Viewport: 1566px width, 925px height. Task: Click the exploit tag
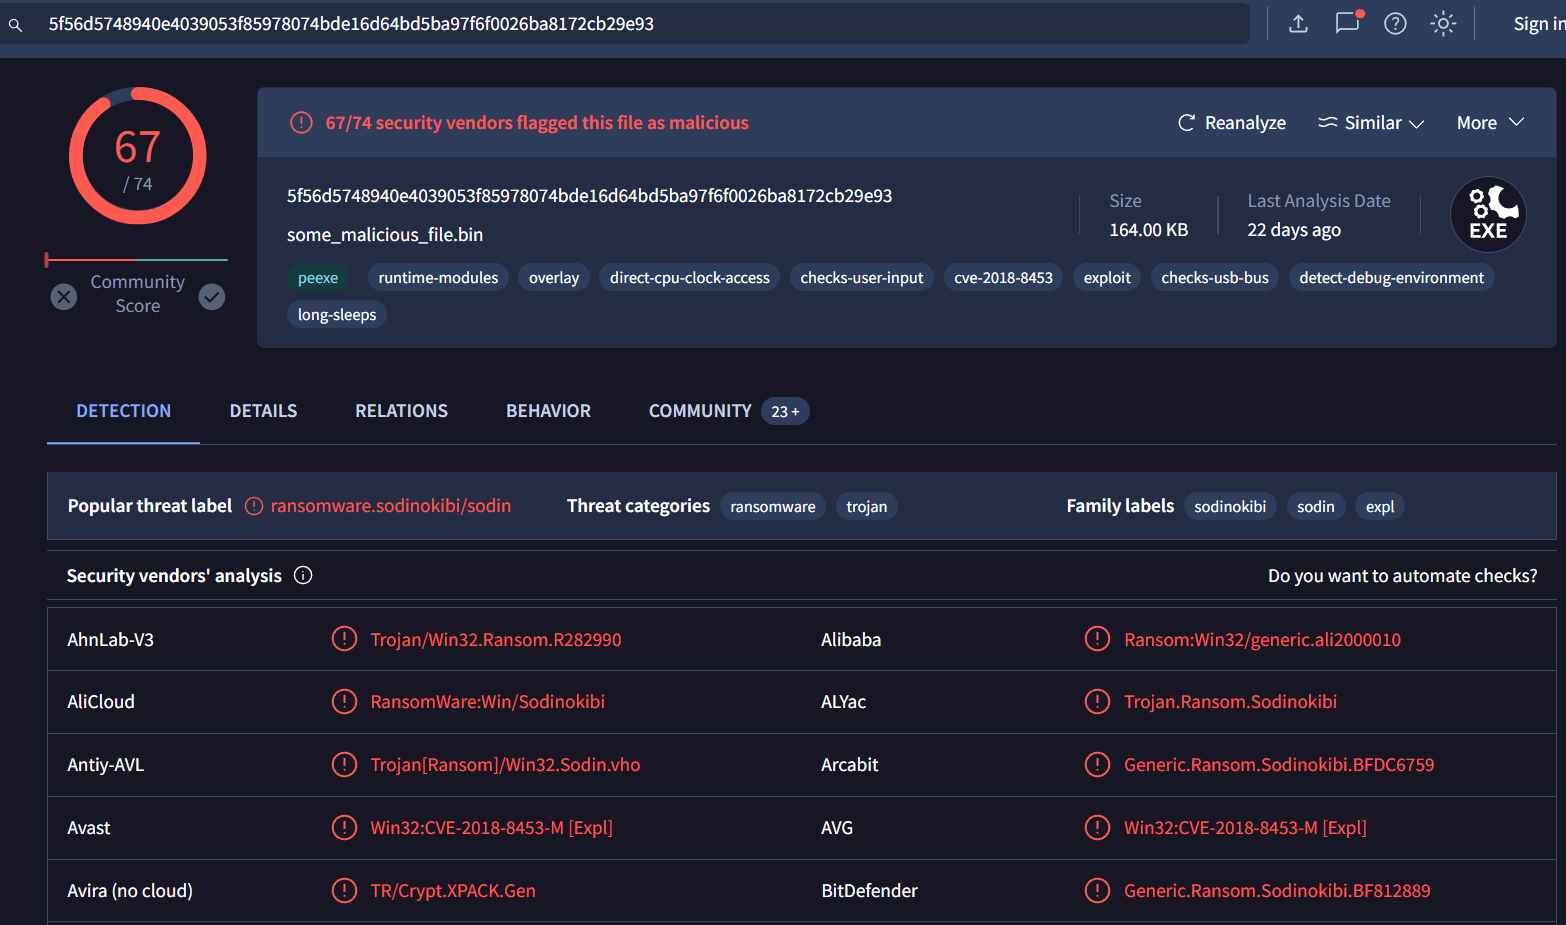1107,278
